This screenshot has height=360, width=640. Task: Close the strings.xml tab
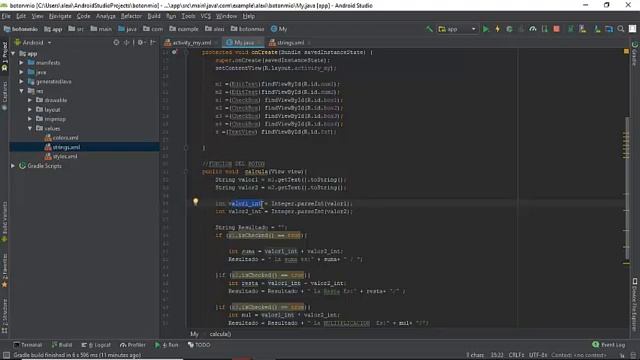click(309, 43)
